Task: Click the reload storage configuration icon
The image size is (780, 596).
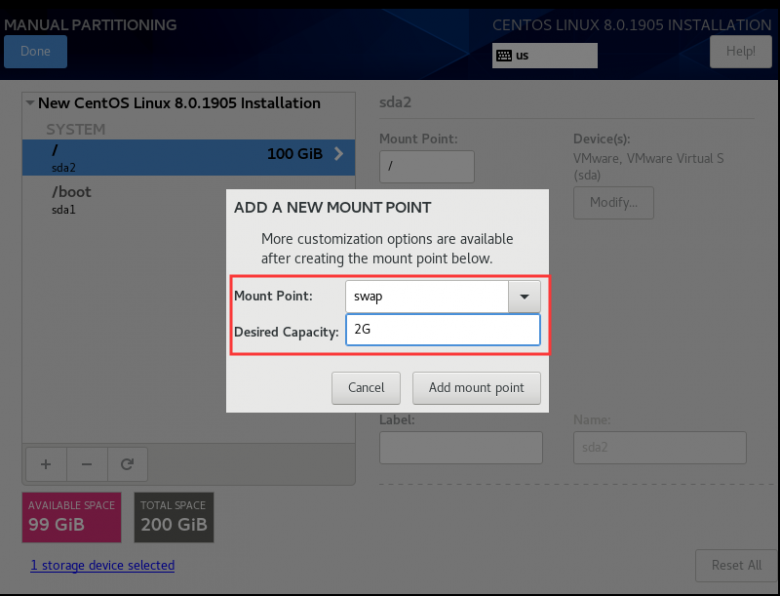Action: [127, 464]
